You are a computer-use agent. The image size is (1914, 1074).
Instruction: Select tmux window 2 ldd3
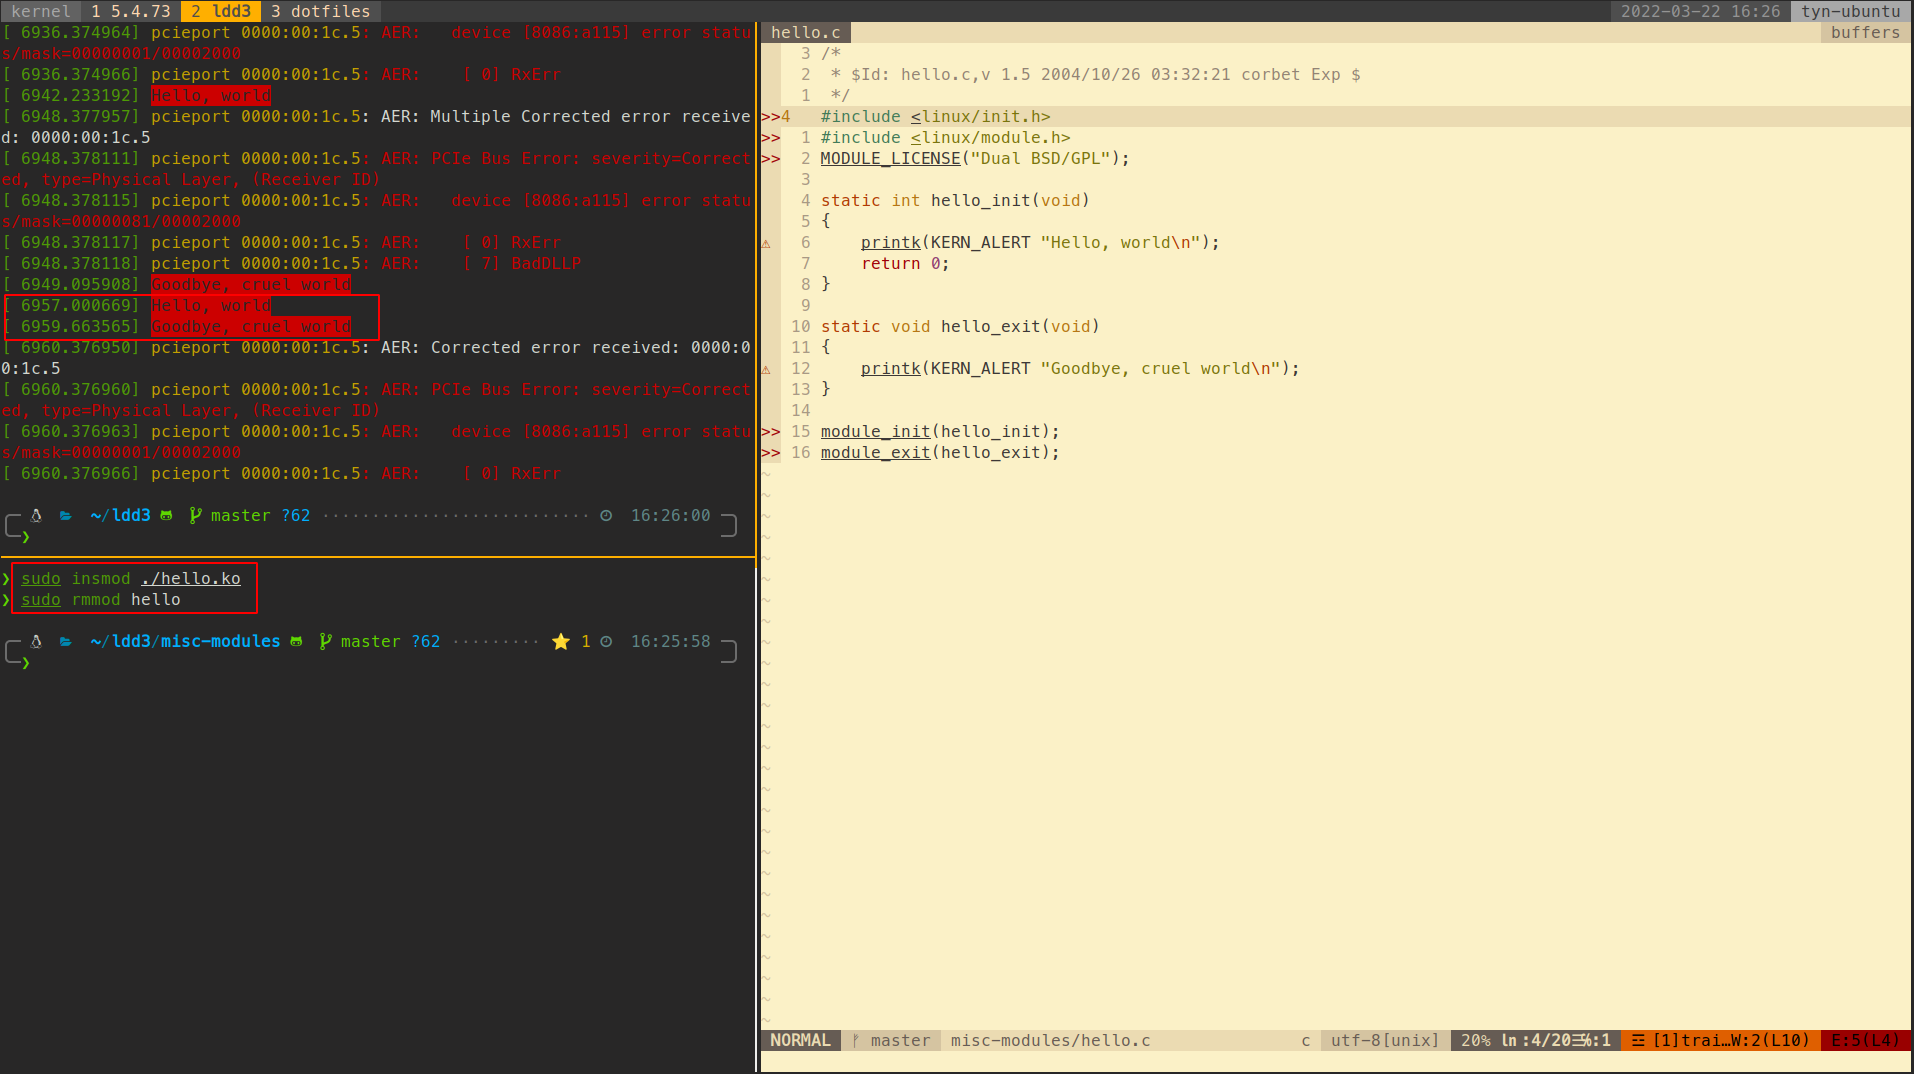[x=221, y=11]
